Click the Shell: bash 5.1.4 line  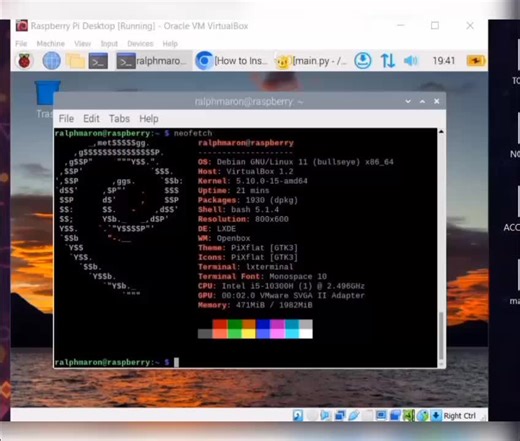pyautogui.click(x=238, y=210)
